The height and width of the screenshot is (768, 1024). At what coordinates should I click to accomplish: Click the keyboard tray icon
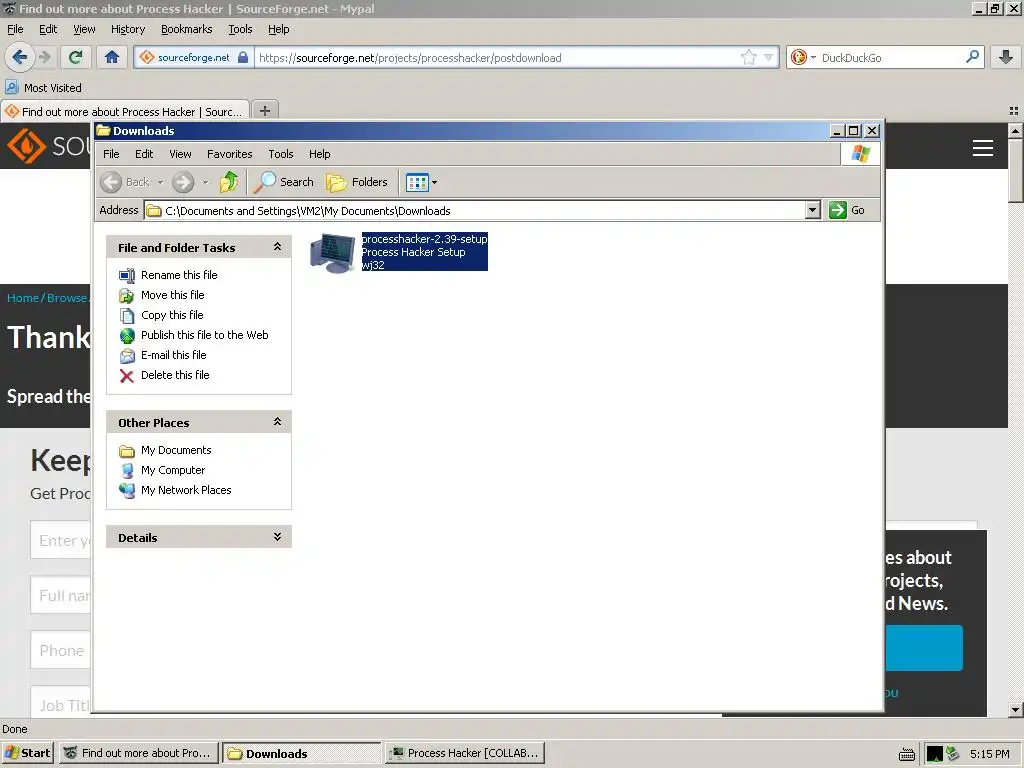click(906, 754)
